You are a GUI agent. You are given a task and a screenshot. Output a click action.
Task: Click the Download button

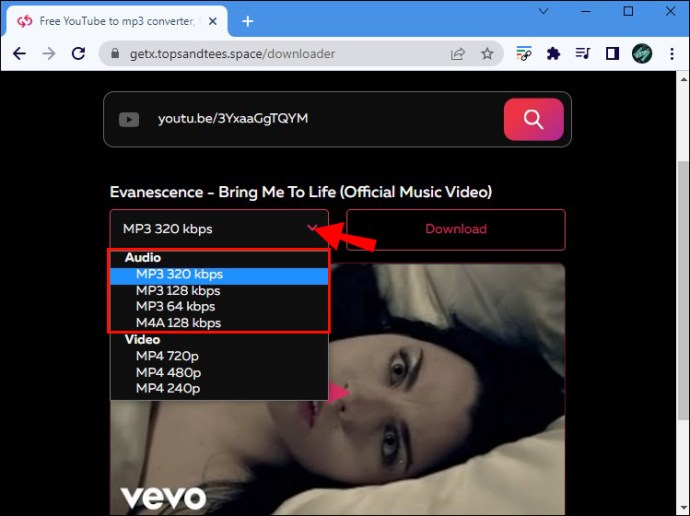coord(456,229)
